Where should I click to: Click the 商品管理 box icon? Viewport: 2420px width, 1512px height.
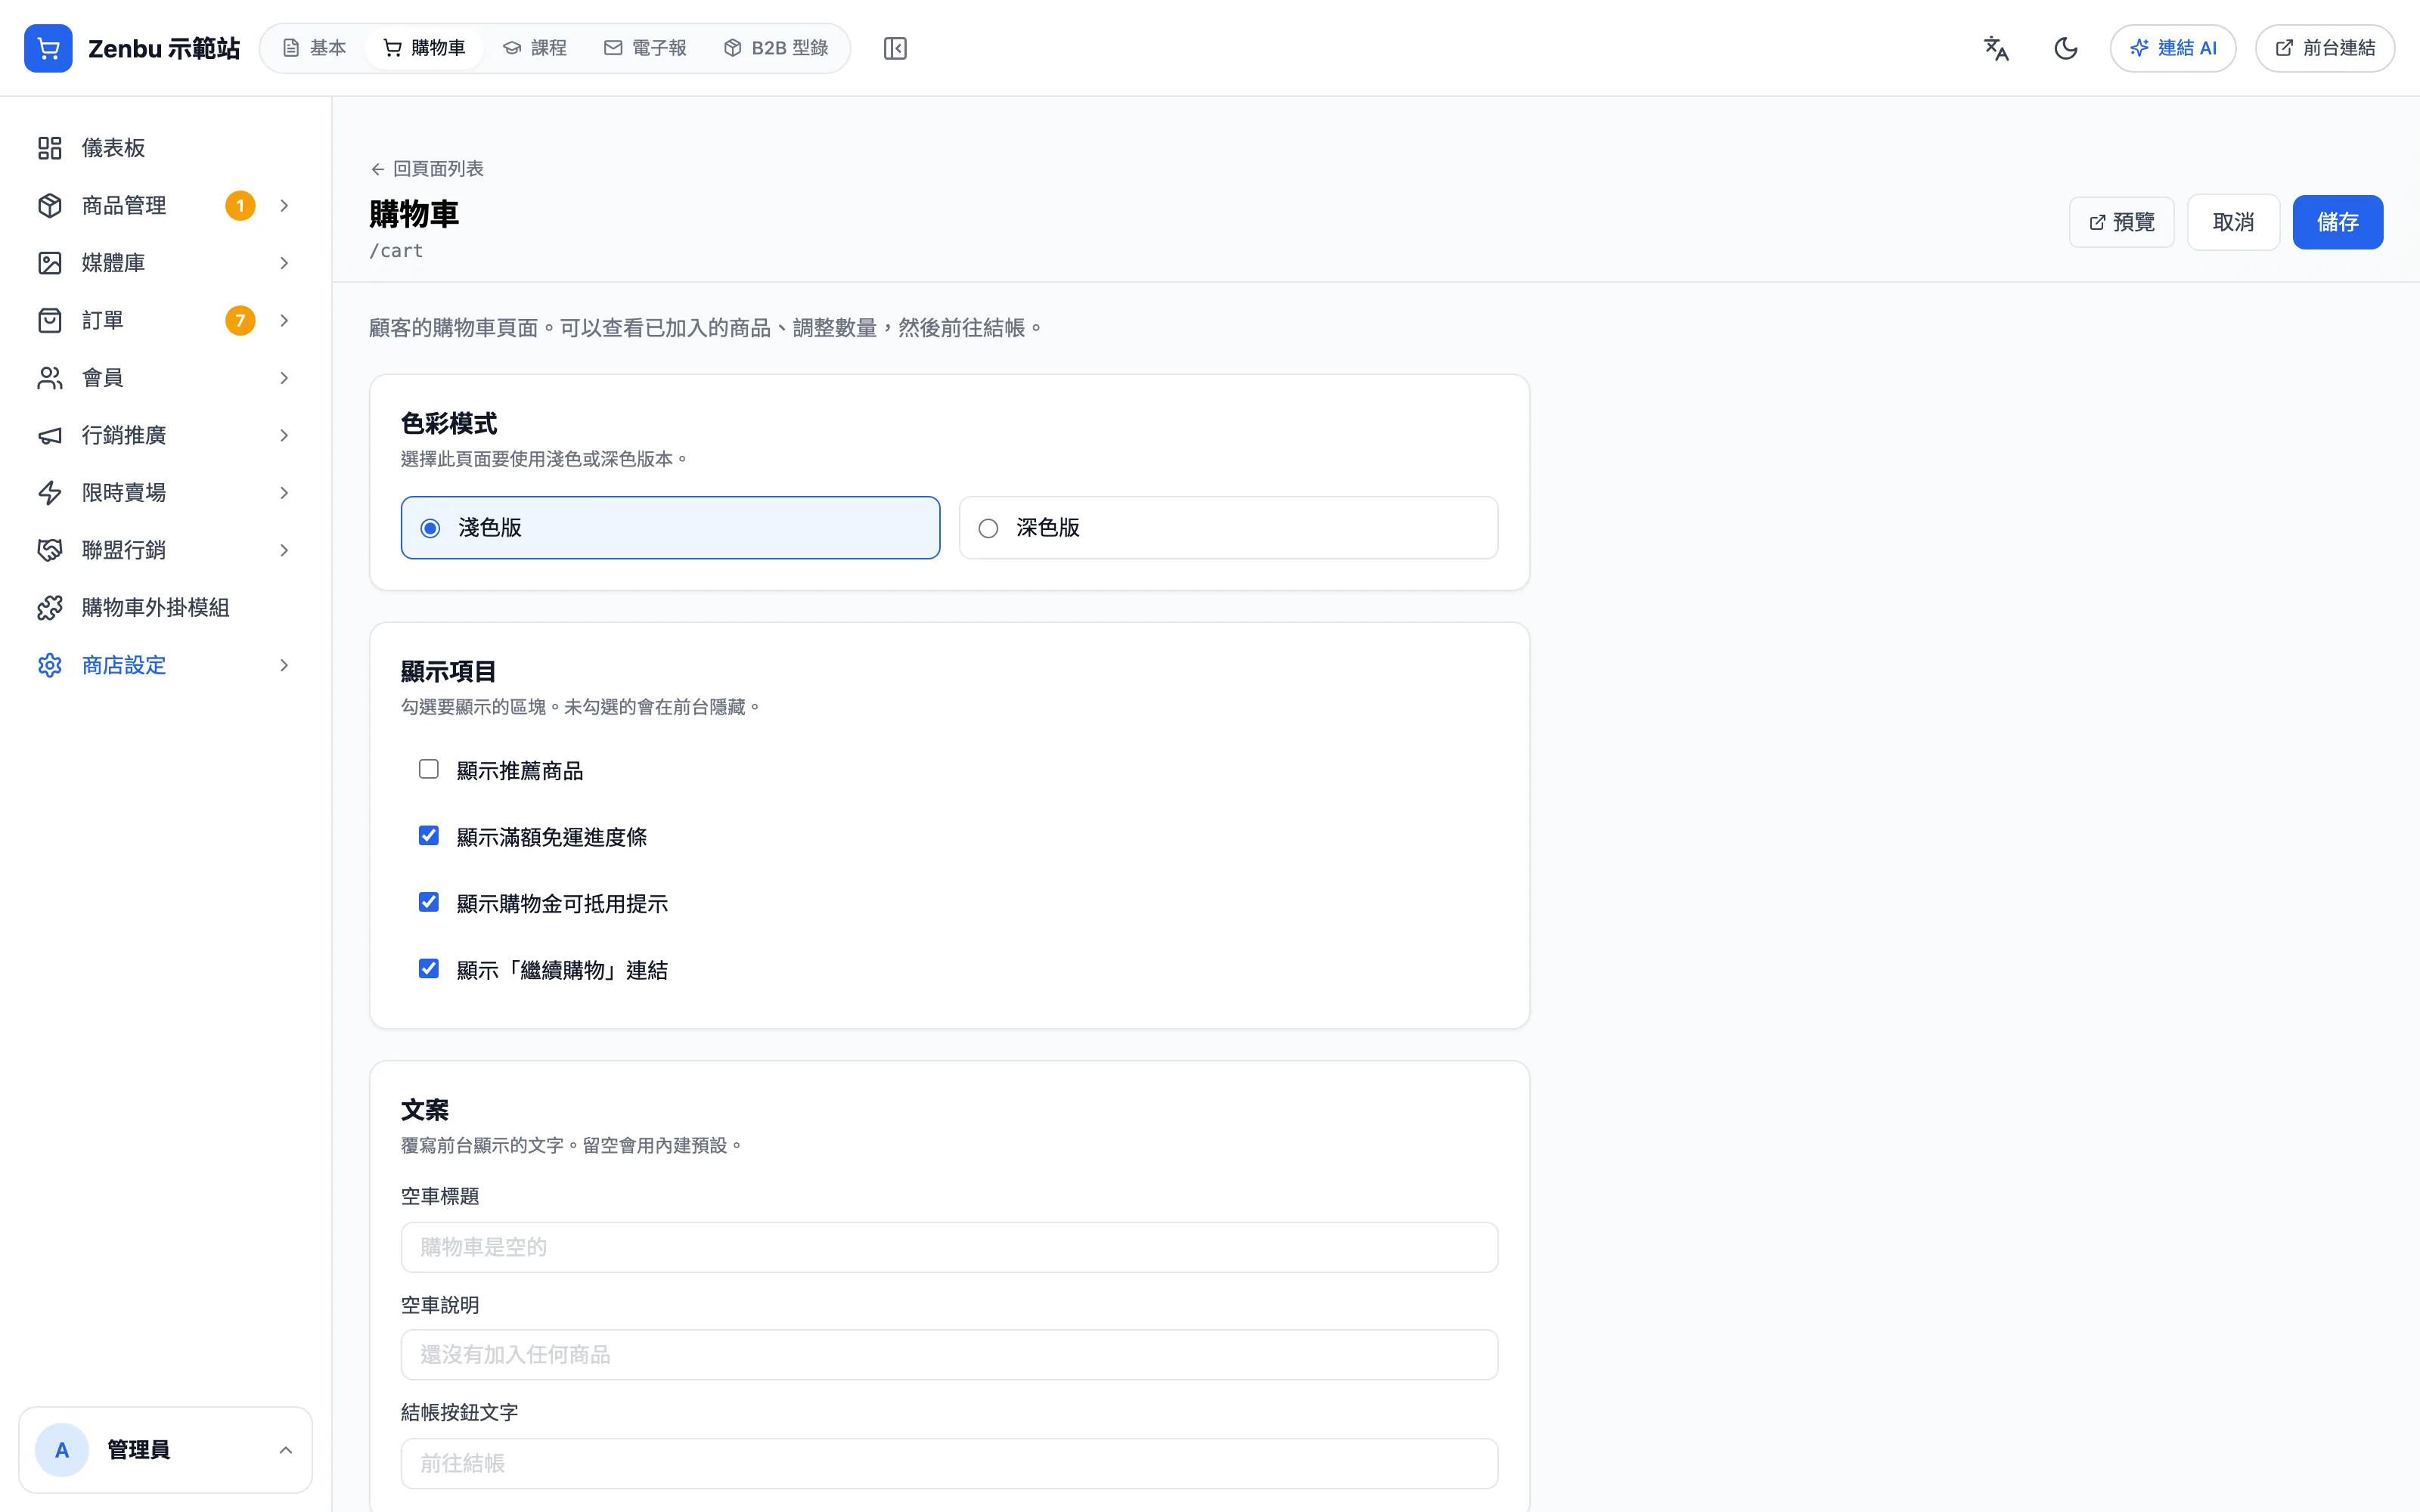[50, 205]
